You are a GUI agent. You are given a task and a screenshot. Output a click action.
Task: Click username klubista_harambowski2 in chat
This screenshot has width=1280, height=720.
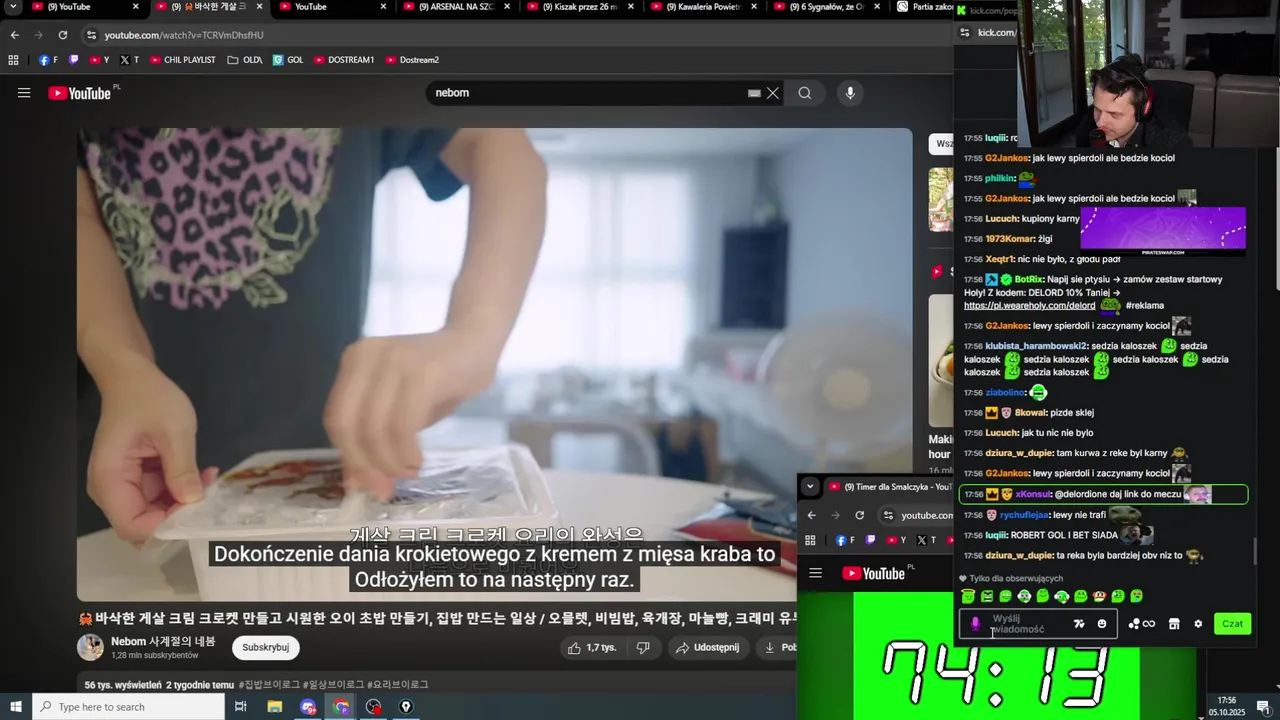click(x=1036, y=346)
